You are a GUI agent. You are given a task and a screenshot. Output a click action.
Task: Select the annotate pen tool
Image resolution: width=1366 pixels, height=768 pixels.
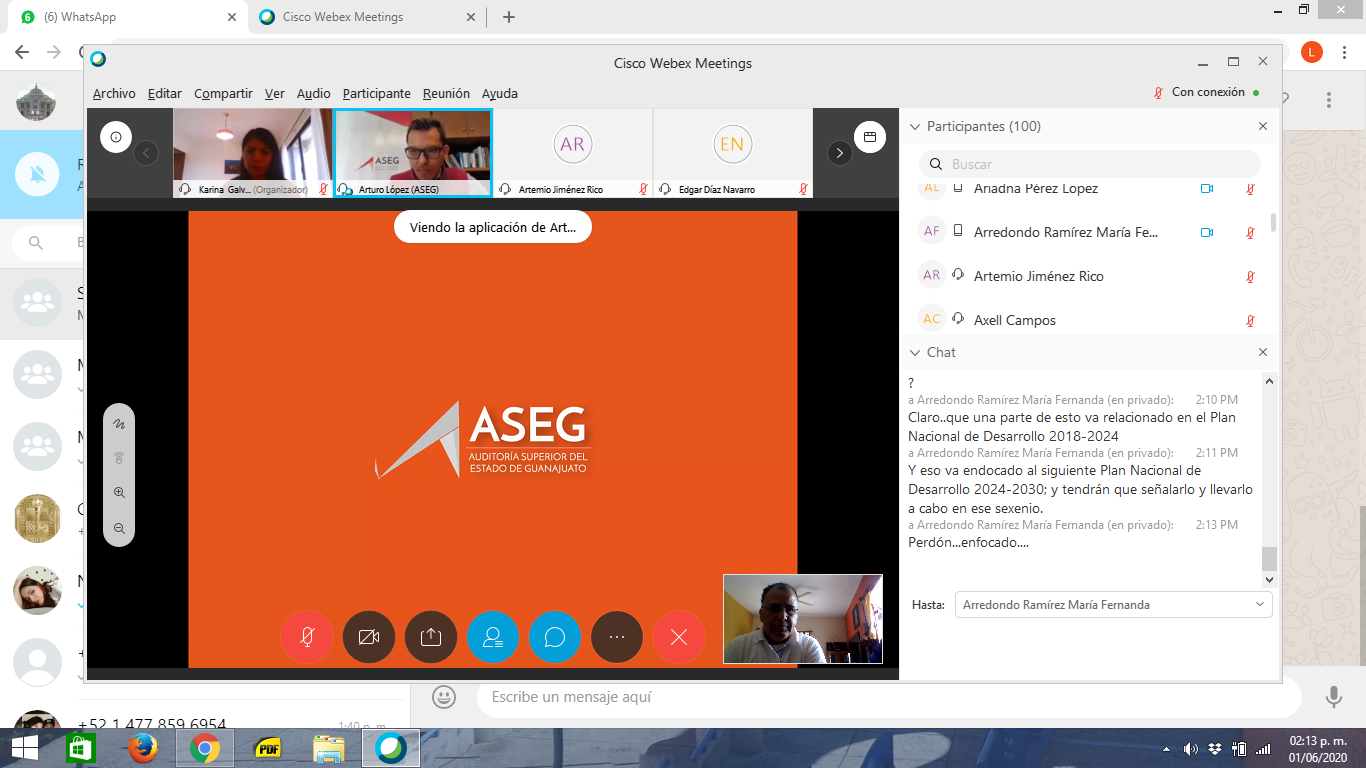pos(119,424)
